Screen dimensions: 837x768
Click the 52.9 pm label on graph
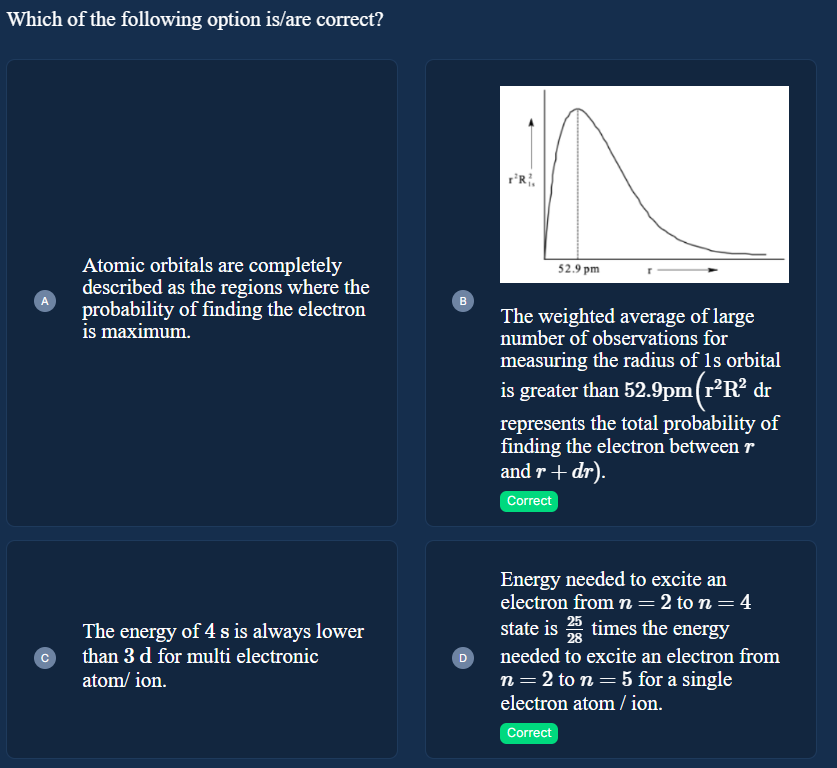(x=579, y=269)
